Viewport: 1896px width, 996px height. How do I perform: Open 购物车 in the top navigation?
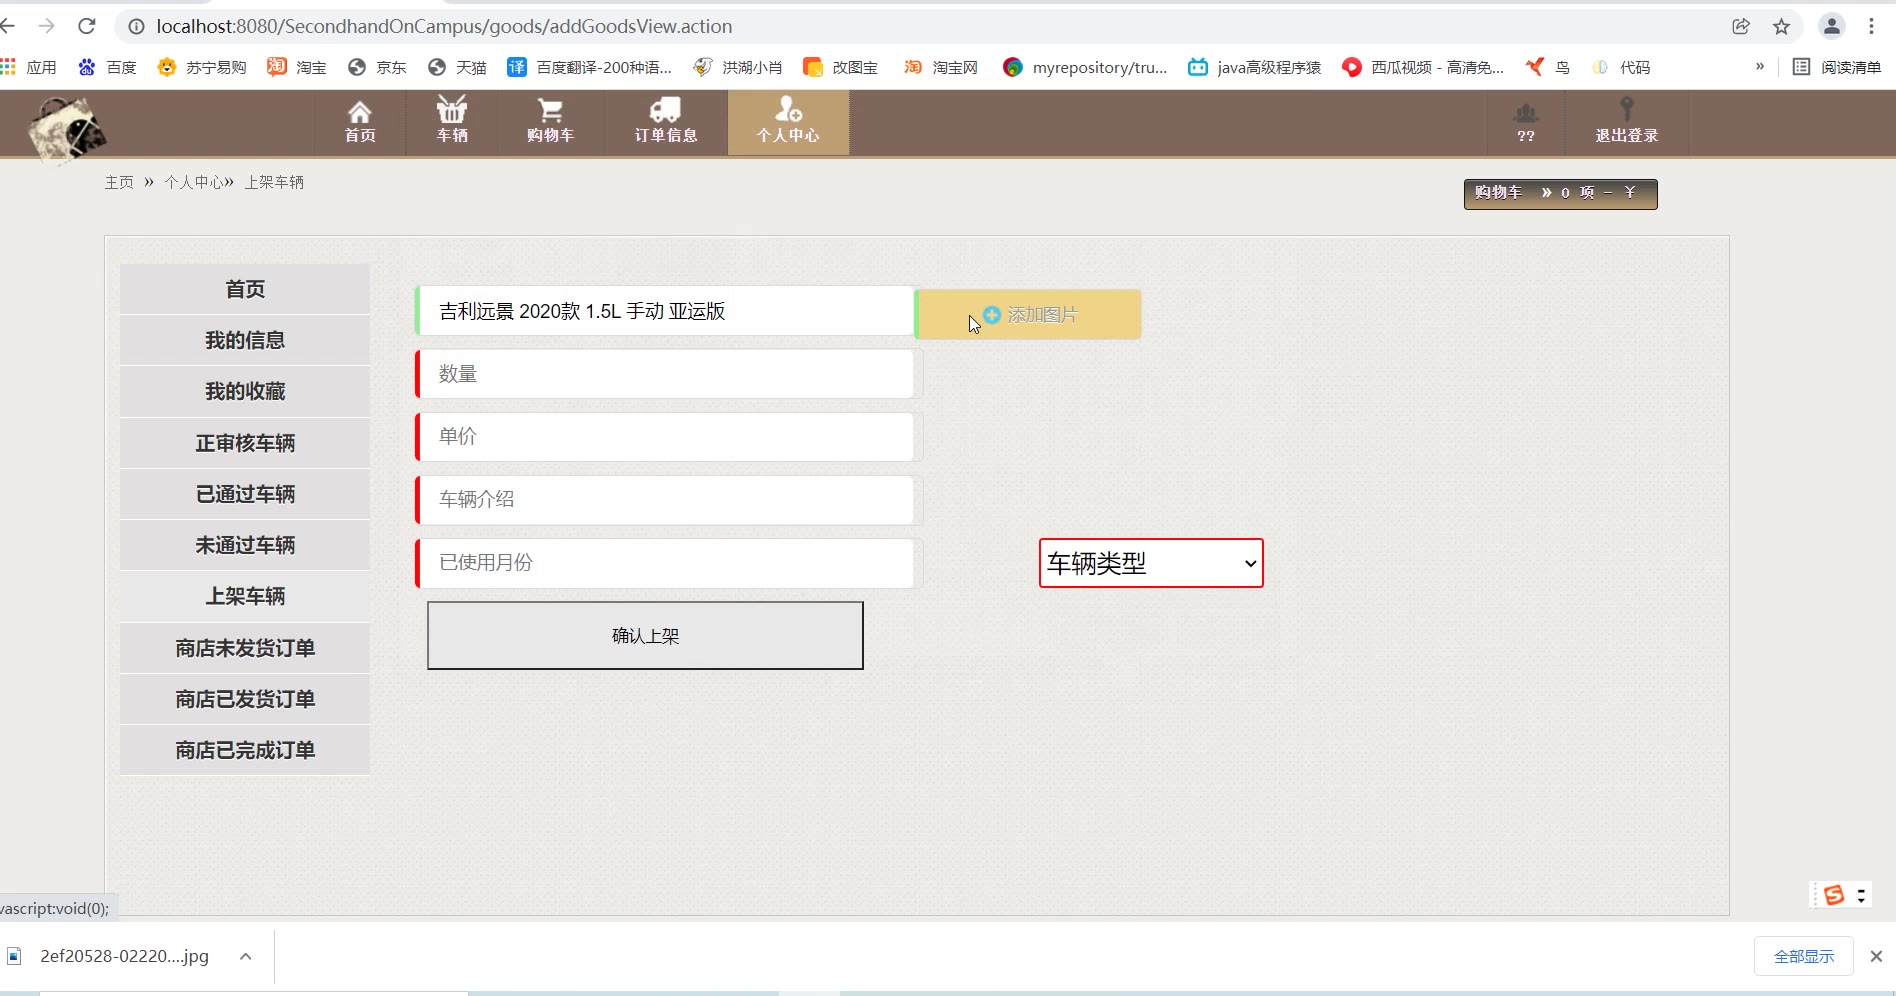tap(550, 122)
